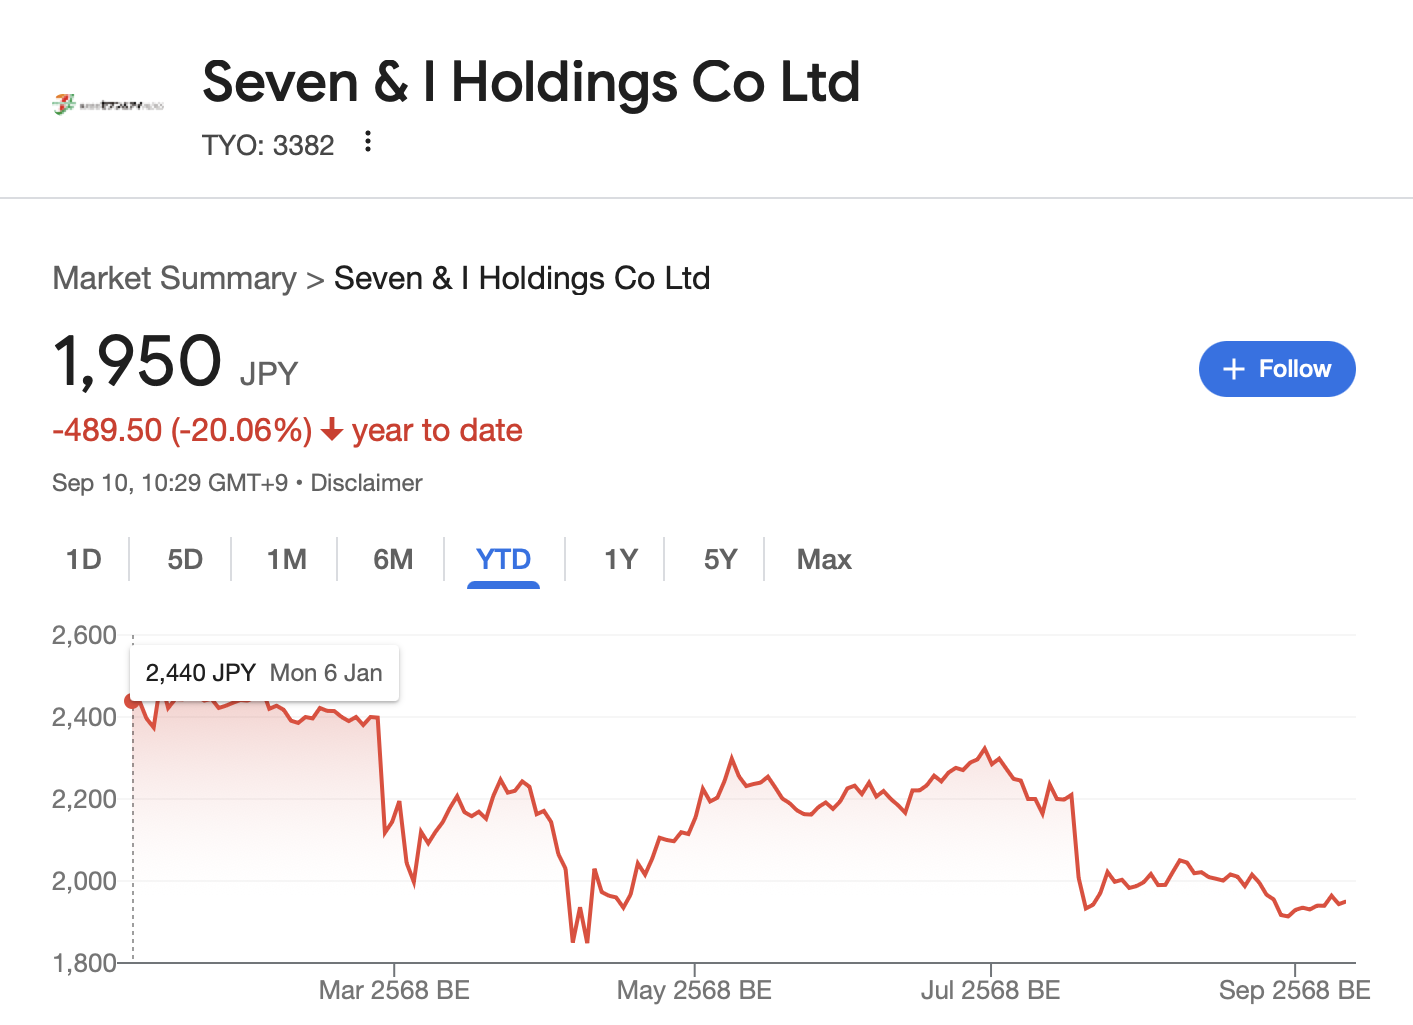Viewport: 1413px width, 1025px height.
Task: Click the 2,440 JPY price tooltip
Action: click(x=264, y=673)
